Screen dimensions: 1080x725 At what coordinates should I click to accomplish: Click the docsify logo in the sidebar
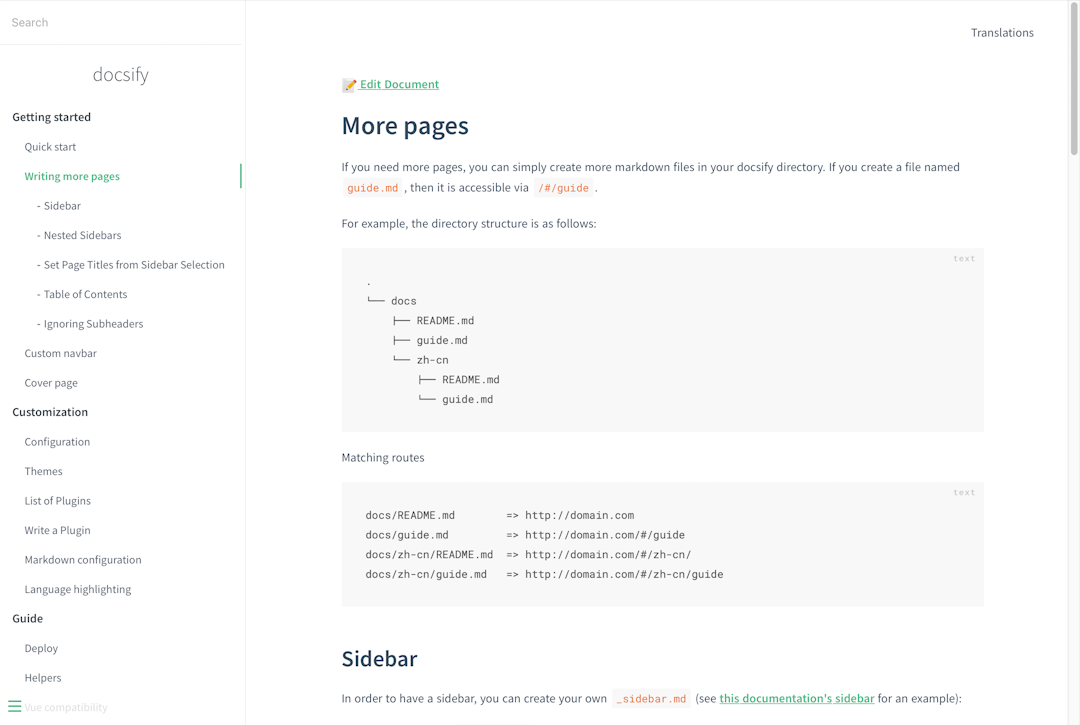coord(121,74)
